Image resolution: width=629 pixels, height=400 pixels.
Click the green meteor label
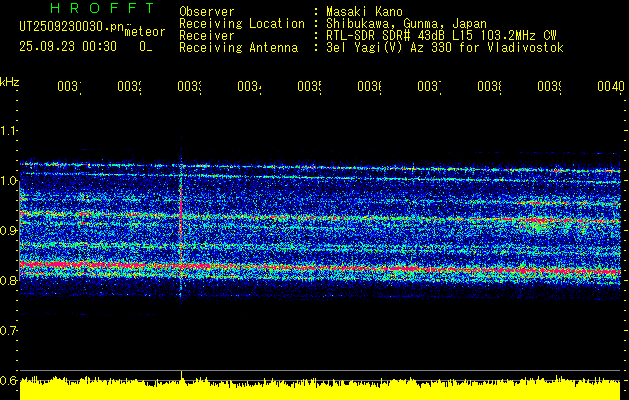point(145,32)
